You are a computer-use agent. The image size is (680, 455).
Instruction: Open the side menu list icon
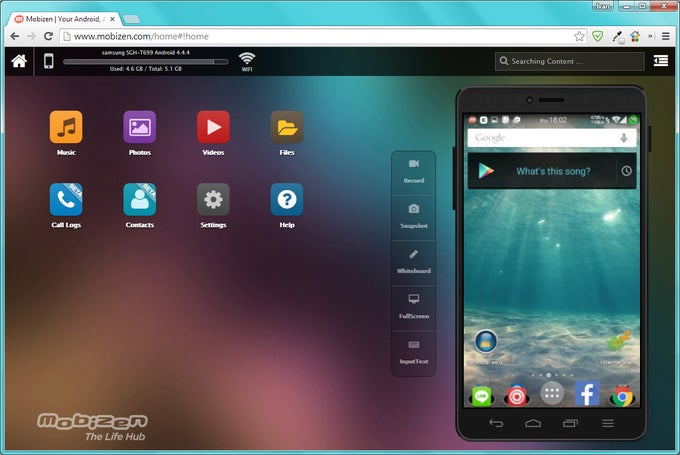660,61
